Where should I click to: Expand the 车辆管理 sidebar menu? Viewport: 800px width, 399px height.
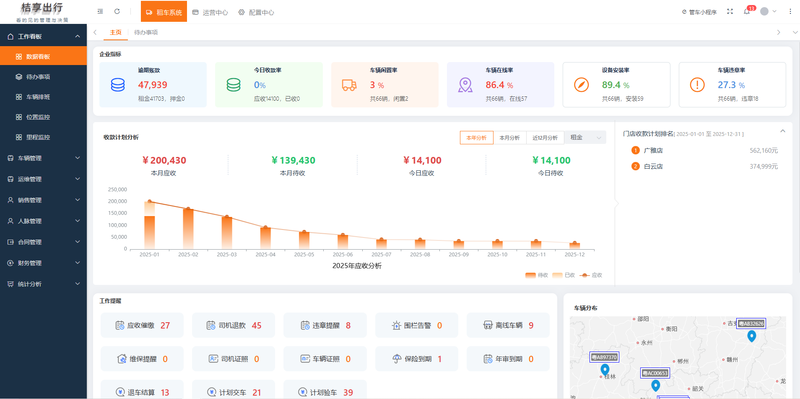coord(43,158)
